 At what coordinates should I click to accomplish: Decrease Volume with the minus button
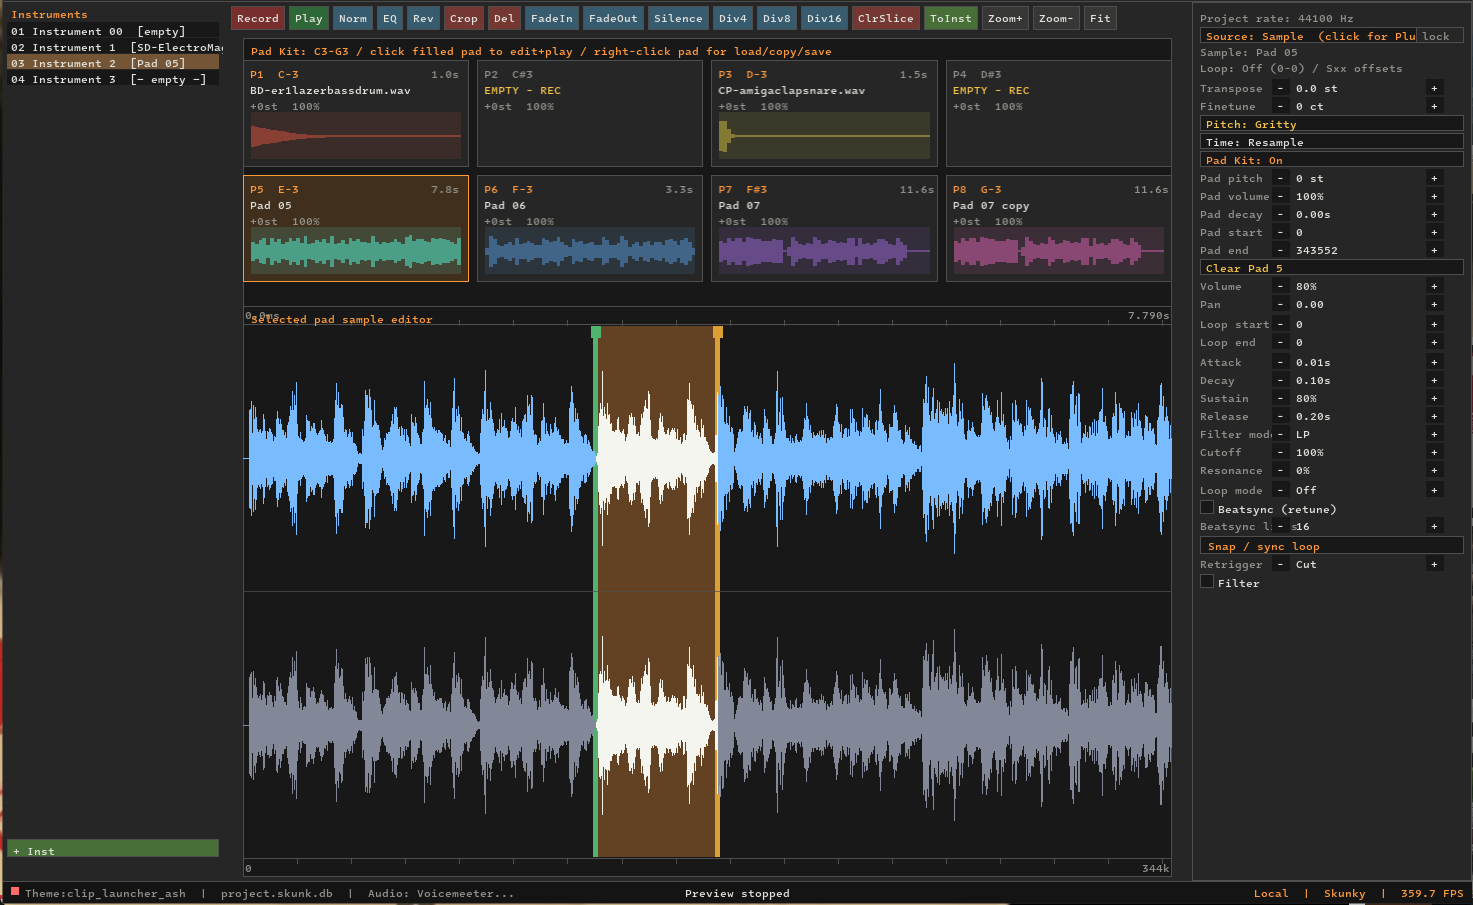pyautogui.click(x=1280, y=286)
